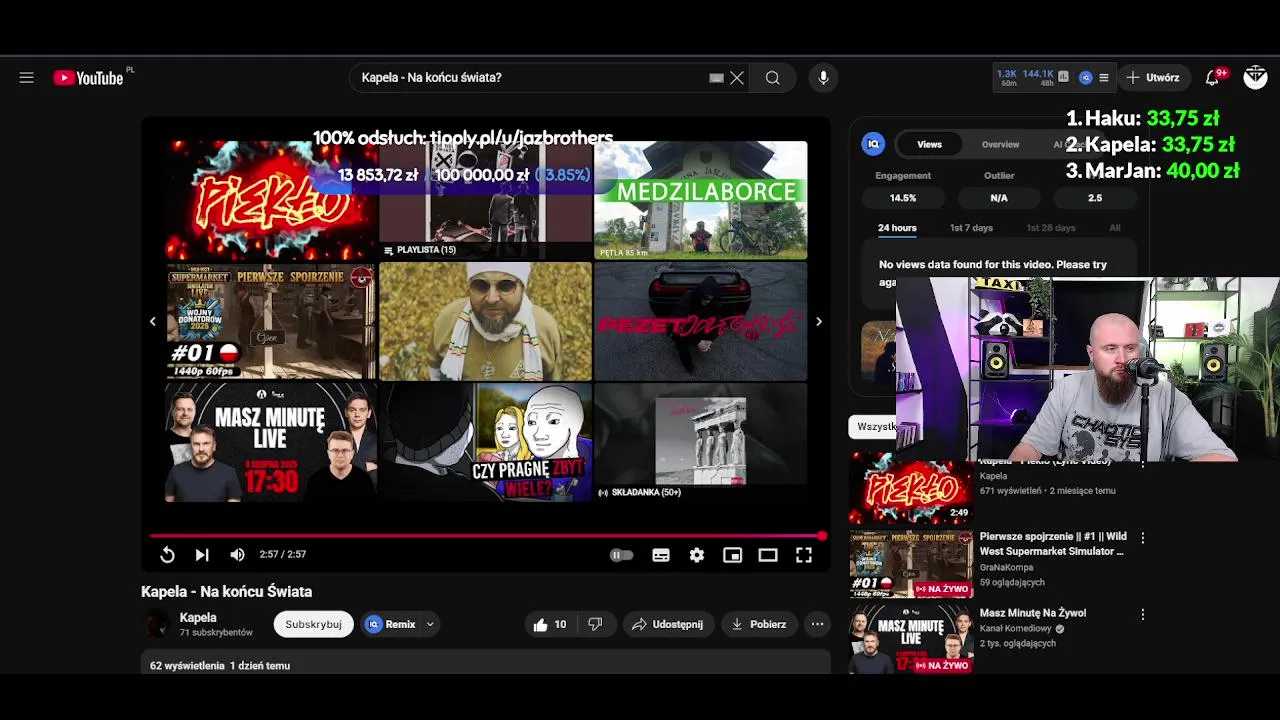
Task: Open MEDZILABORCE end-screen video
Action: click(x=700, y=200)
